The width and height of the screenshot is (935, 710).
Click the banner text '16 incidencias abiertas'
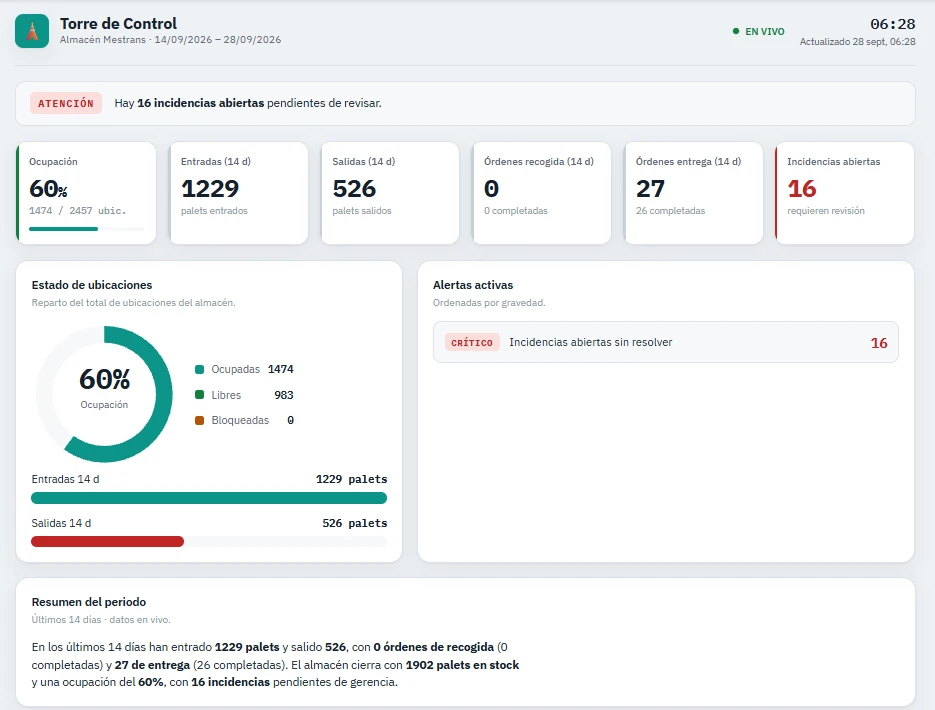[200, 103]
